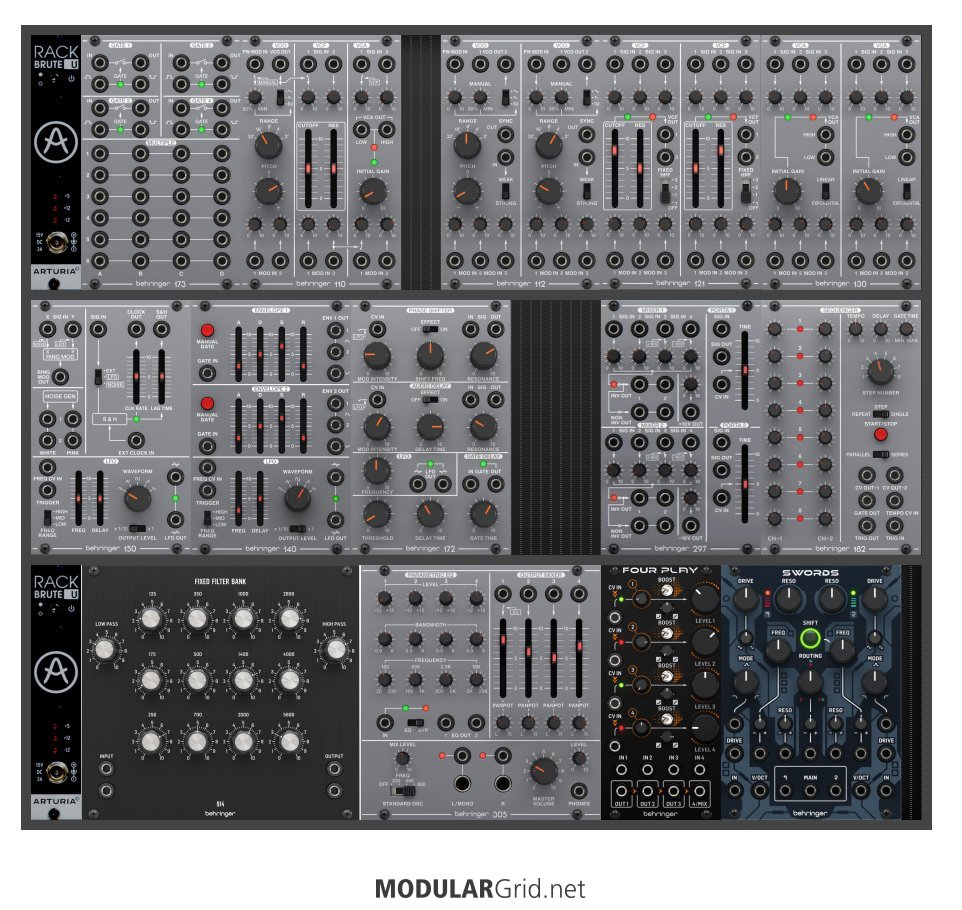Click the Porta 2 Time slider
Viewport: 962px width, 910px height.
coord(745,484)
